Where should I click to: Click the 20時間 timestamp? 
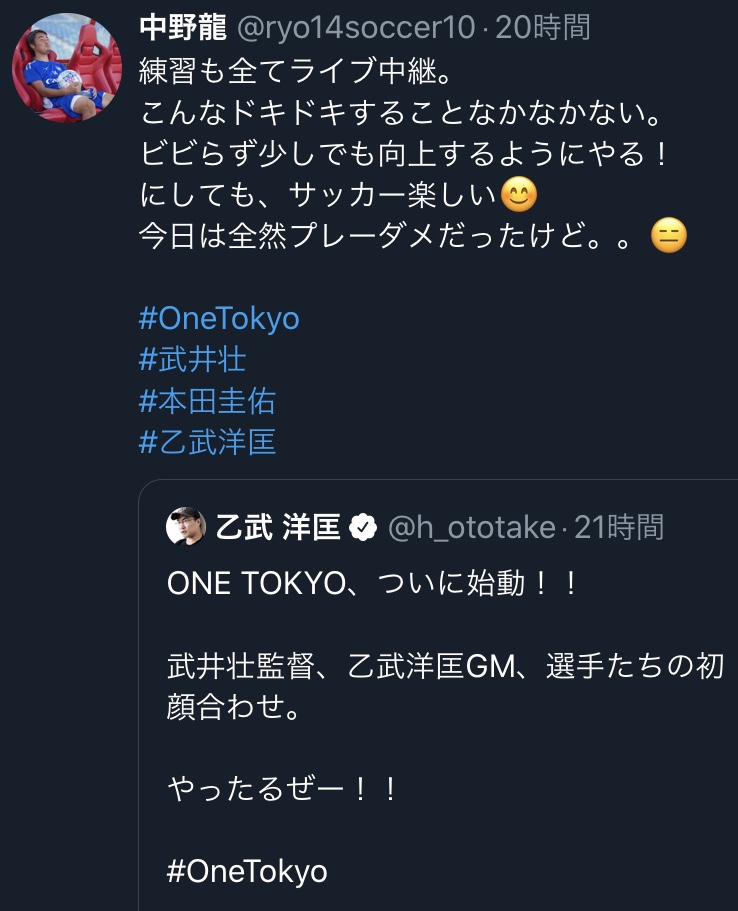coord(543,27)
